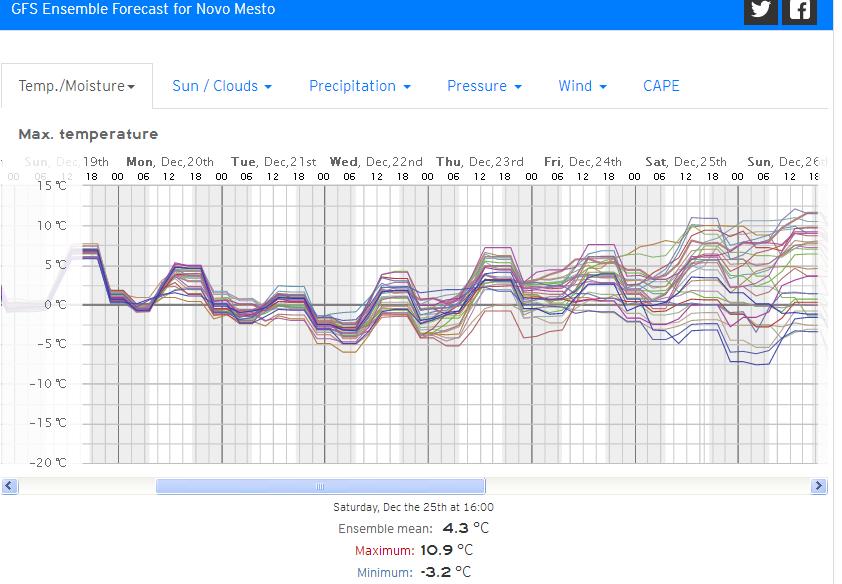Open the Wind tab menu
The image size is (842, 584).
pyautogui.click(x=582, y=86)
